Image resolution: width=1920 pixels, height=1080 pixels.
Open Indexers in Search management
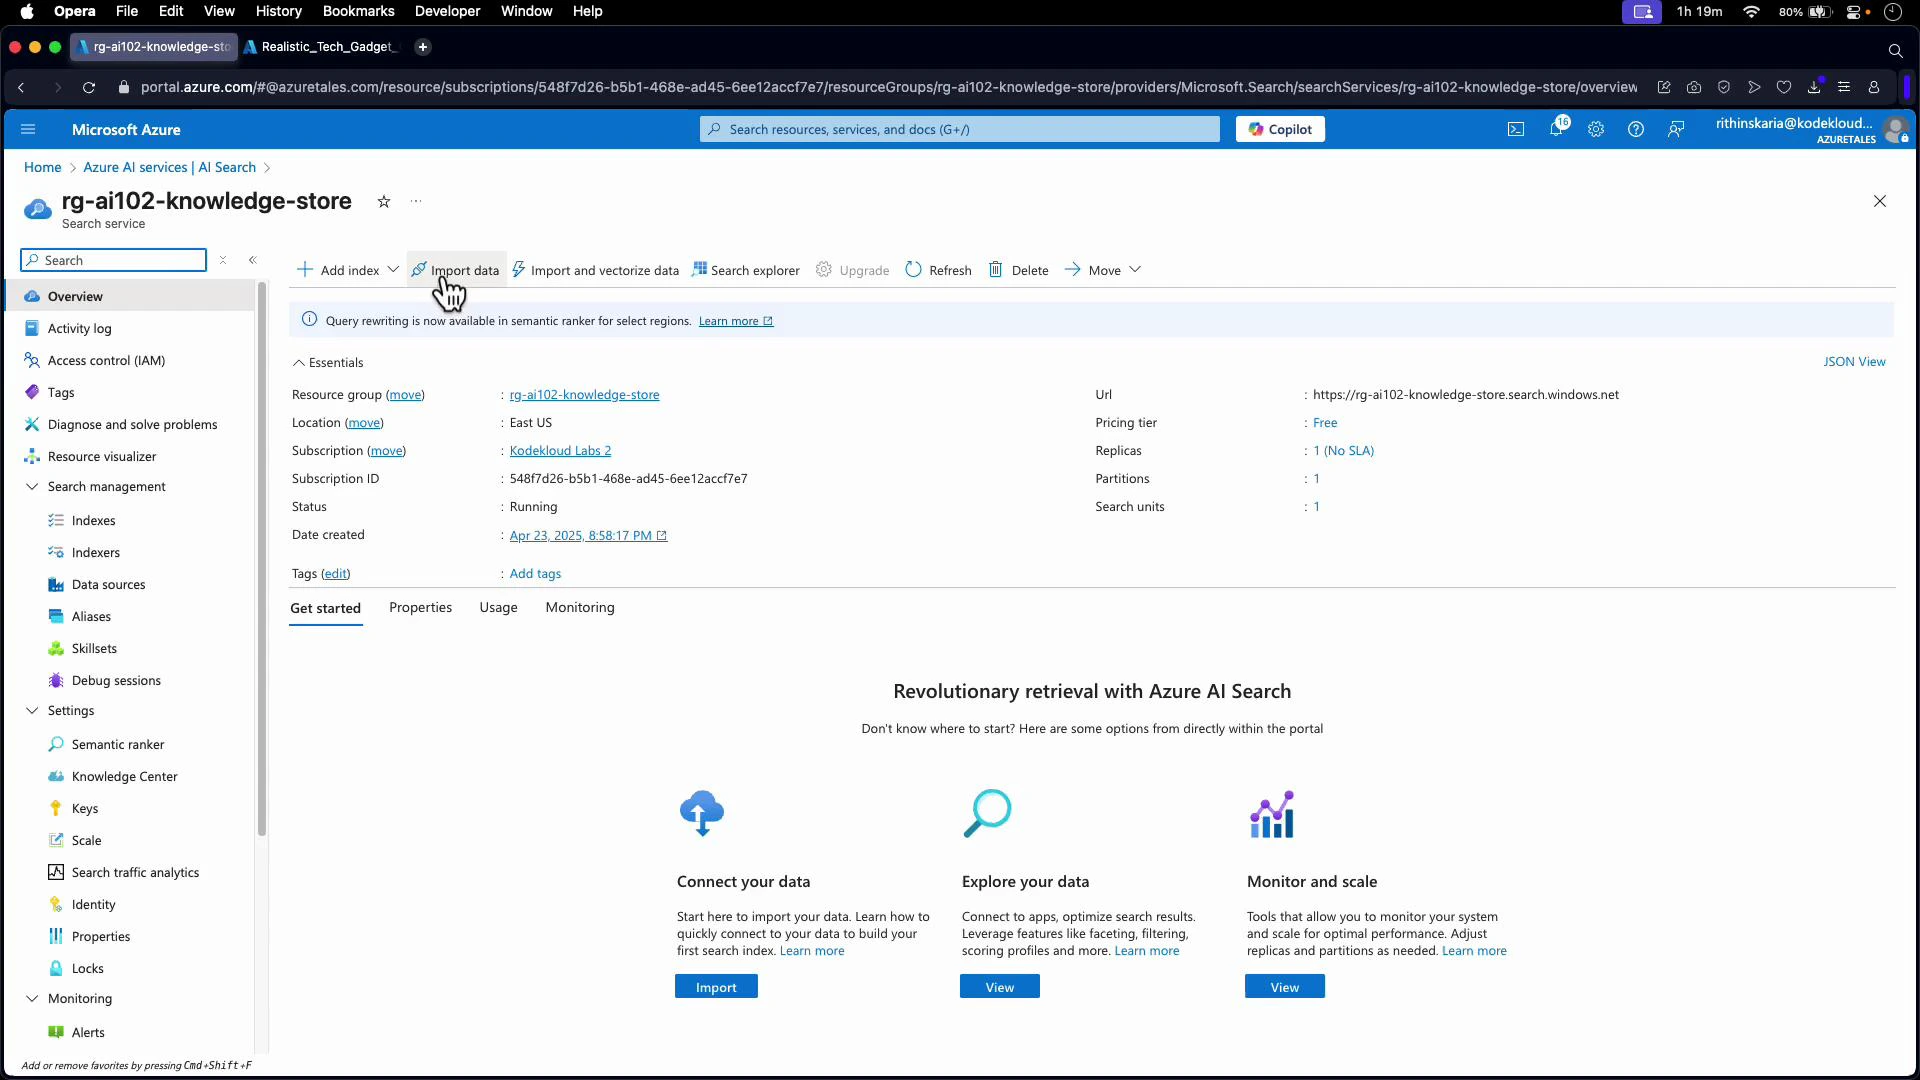[95, 552]
